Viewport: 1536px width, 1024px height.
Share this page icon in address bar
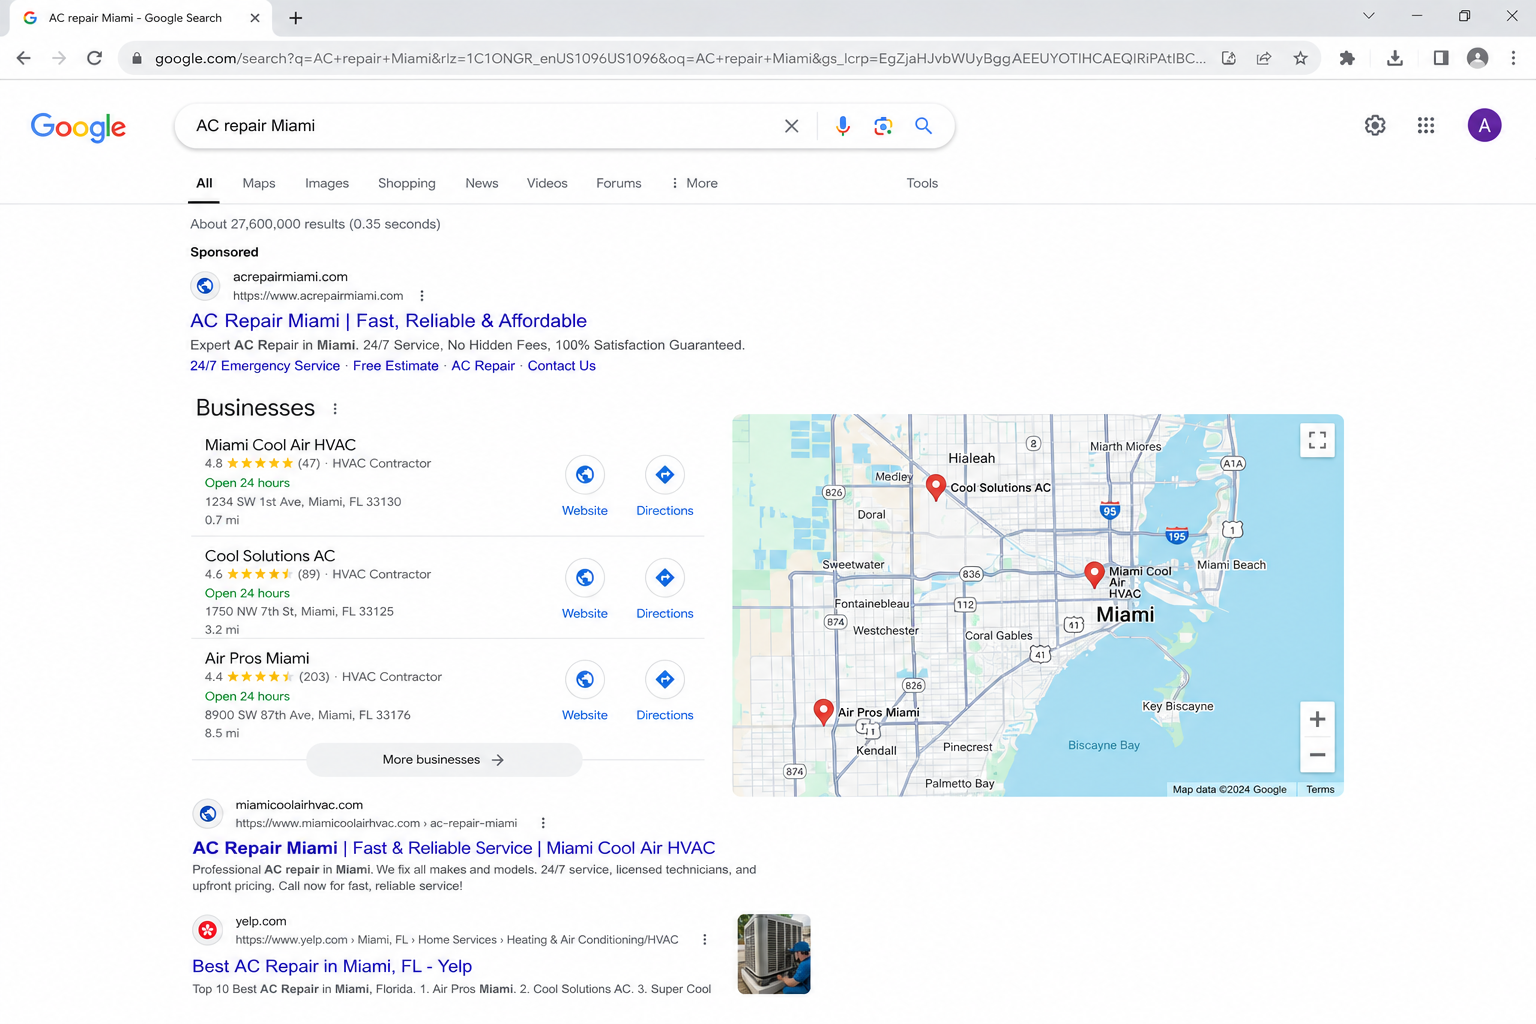point(1264,58)
